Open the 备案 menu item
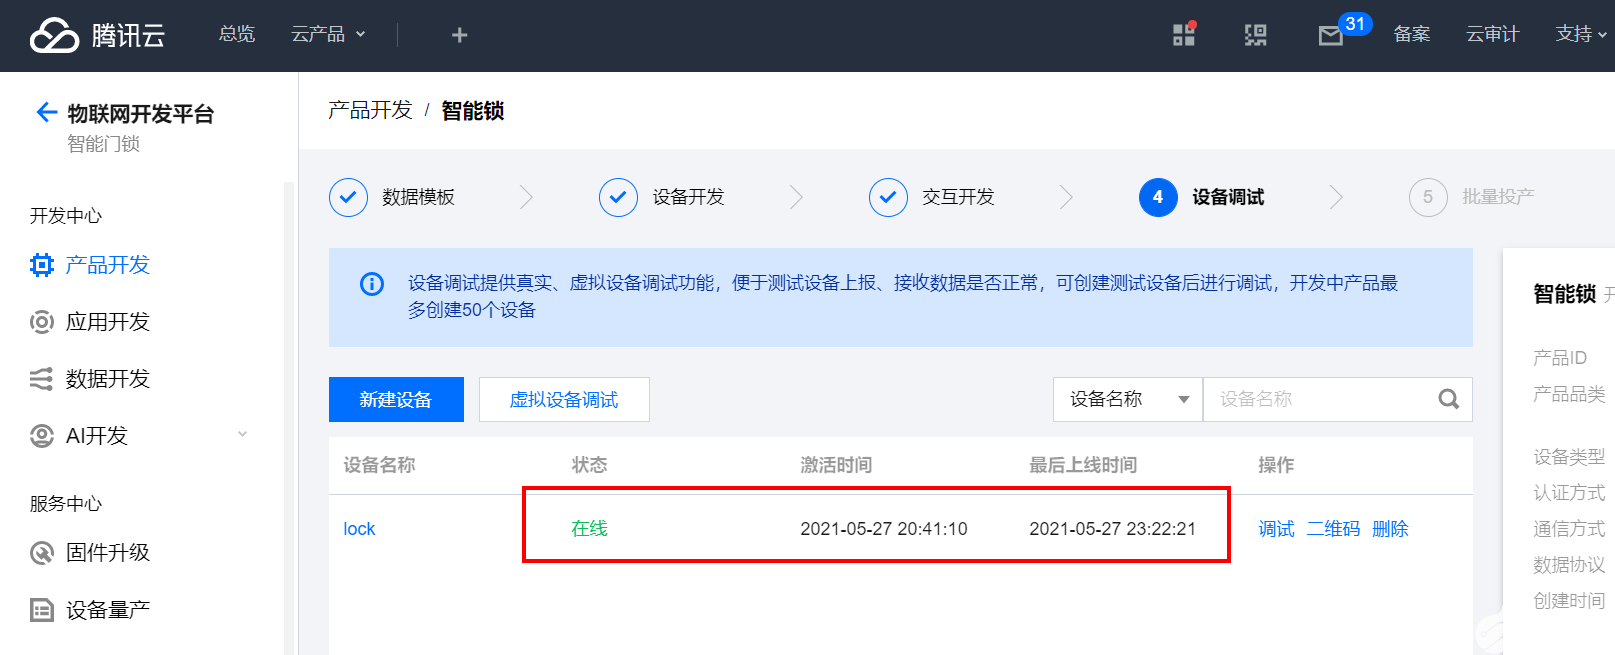The image size is (1615, 655). pyautogui.click(x=1412, y=34)
